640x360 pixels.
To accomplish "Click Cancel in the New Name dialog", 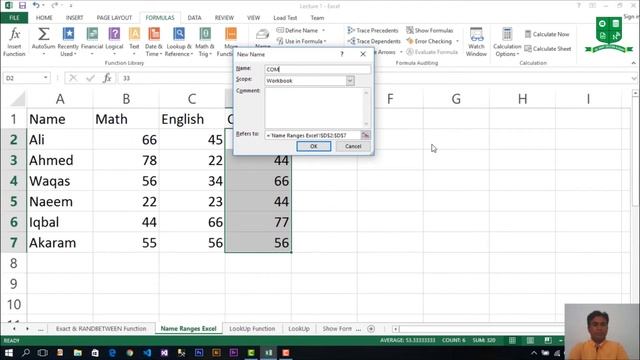I will [x=353, y=146].
